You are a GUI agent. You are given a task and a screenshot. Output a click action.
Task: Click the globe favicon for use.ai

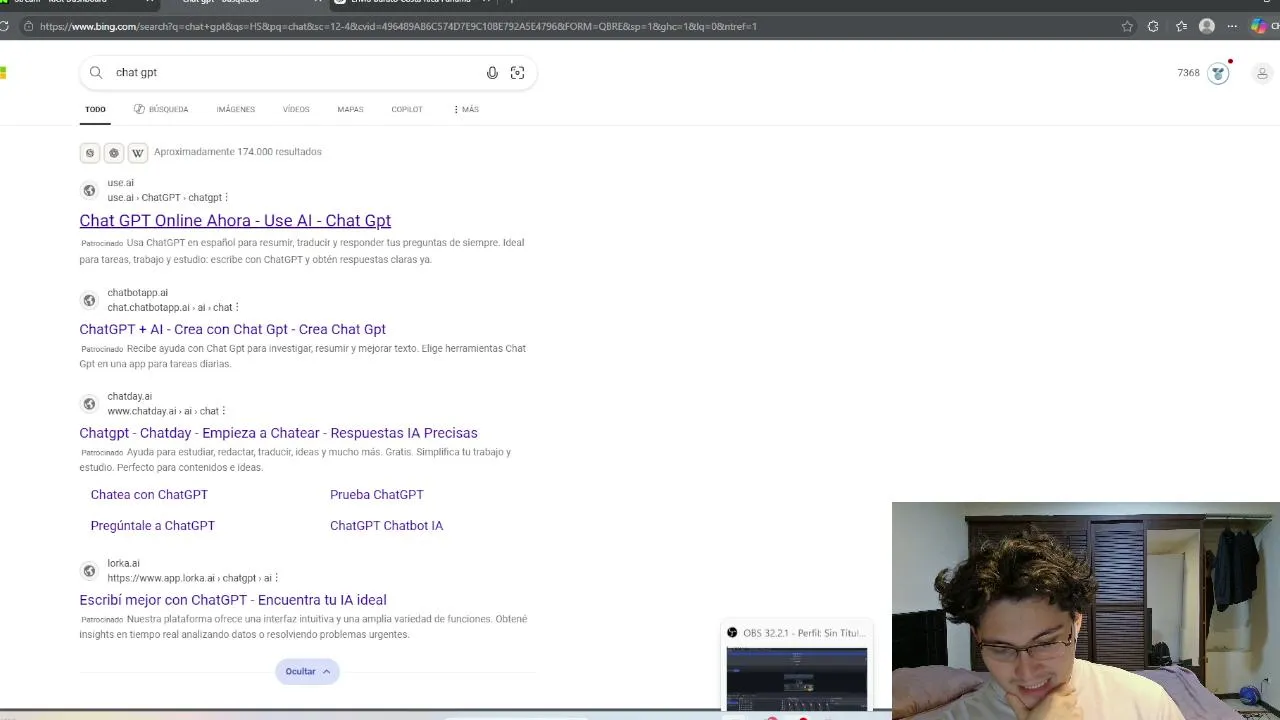[x=89, y=190]
